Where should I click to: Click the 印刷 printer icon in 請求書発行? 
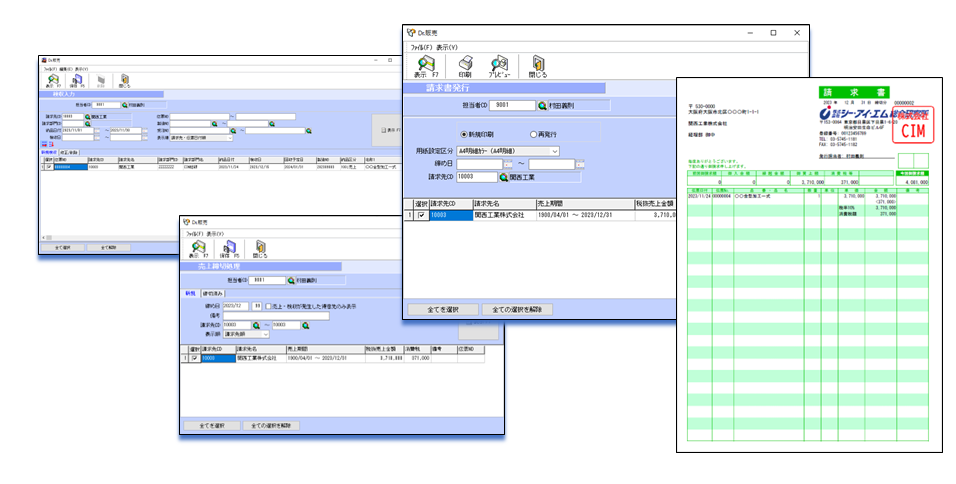(x=465, y=66)
